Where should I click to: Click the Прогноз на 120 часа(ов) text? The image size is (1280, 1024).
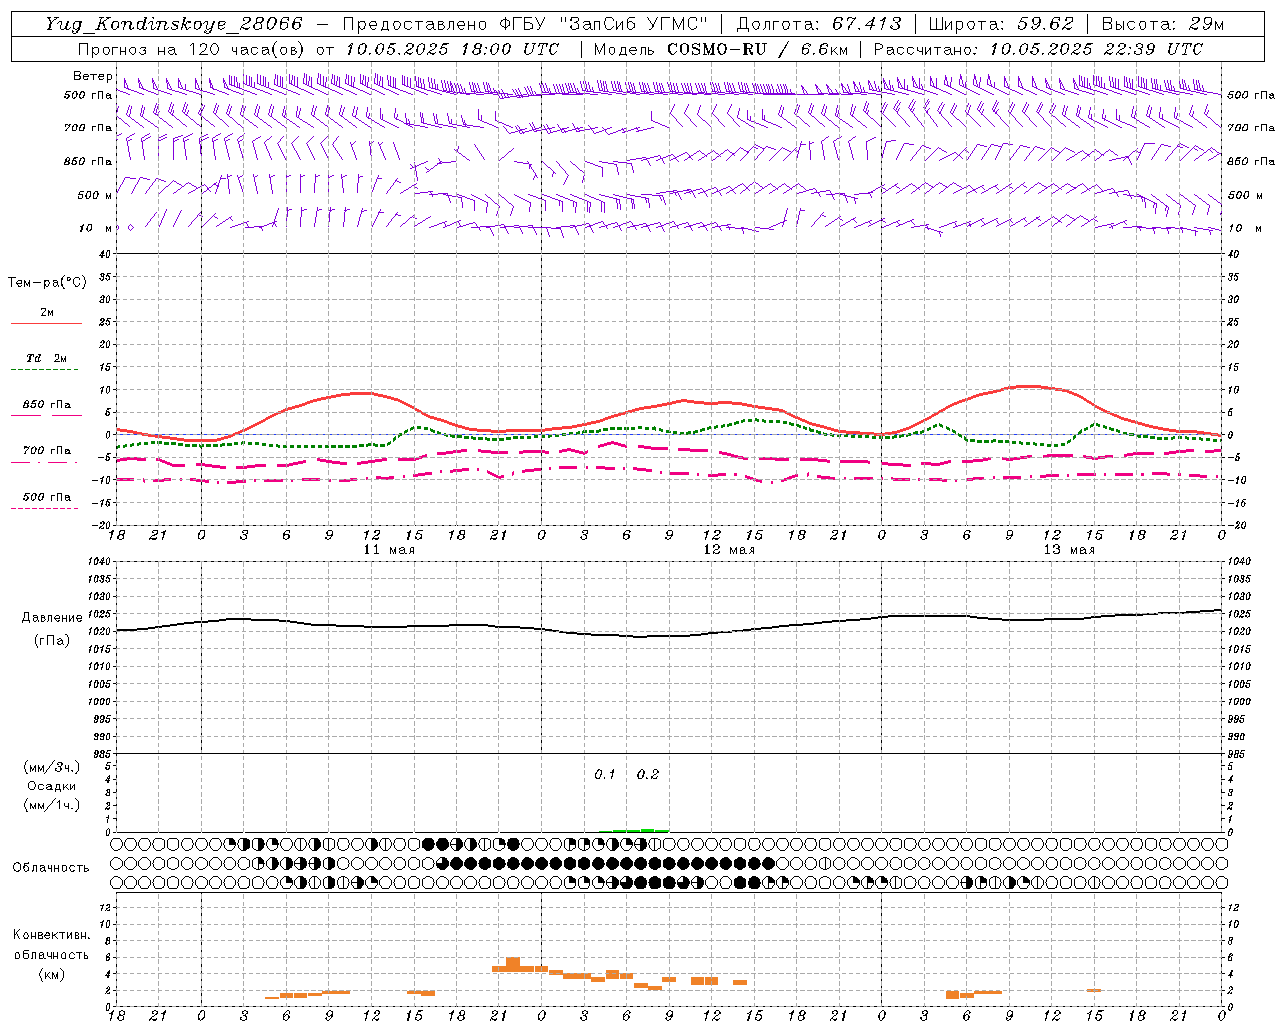tap(193, 49)
